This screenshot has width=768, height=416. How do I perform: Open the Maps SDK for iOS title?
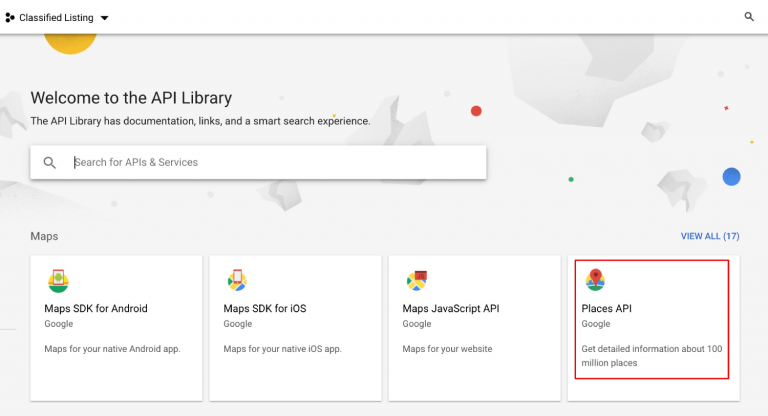(265, 308)
